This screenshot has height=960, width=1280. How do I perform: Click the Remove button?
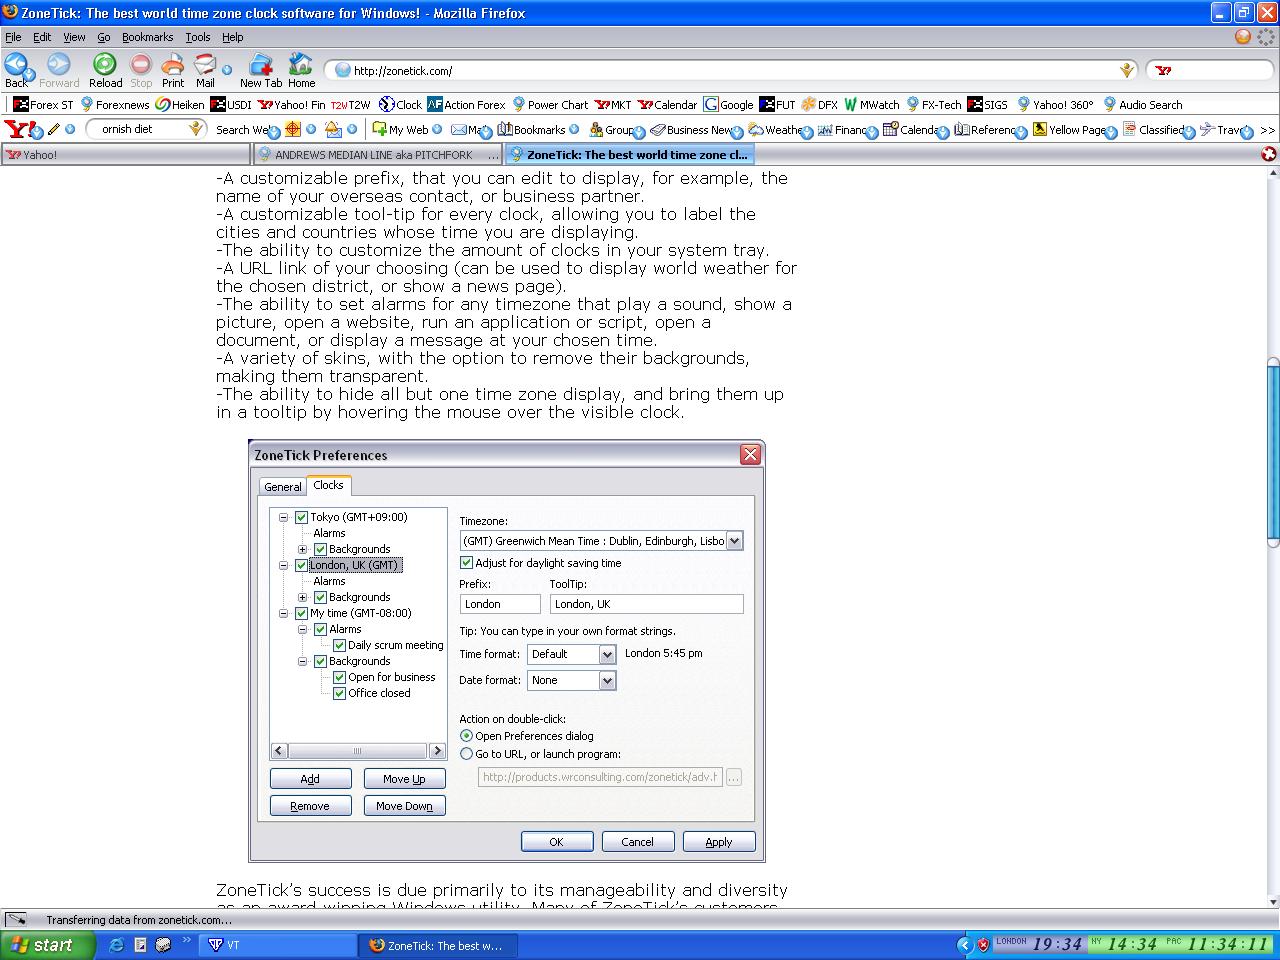coord(310,806)
